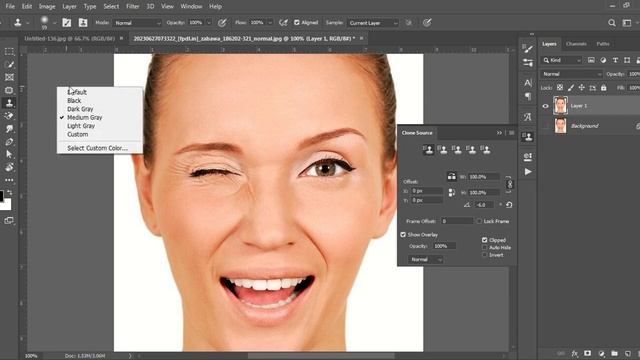Toggle the Show Overlay checkbox
This screenshot has width=640, height=360.
pyautogui.click(x=403, y=235)
